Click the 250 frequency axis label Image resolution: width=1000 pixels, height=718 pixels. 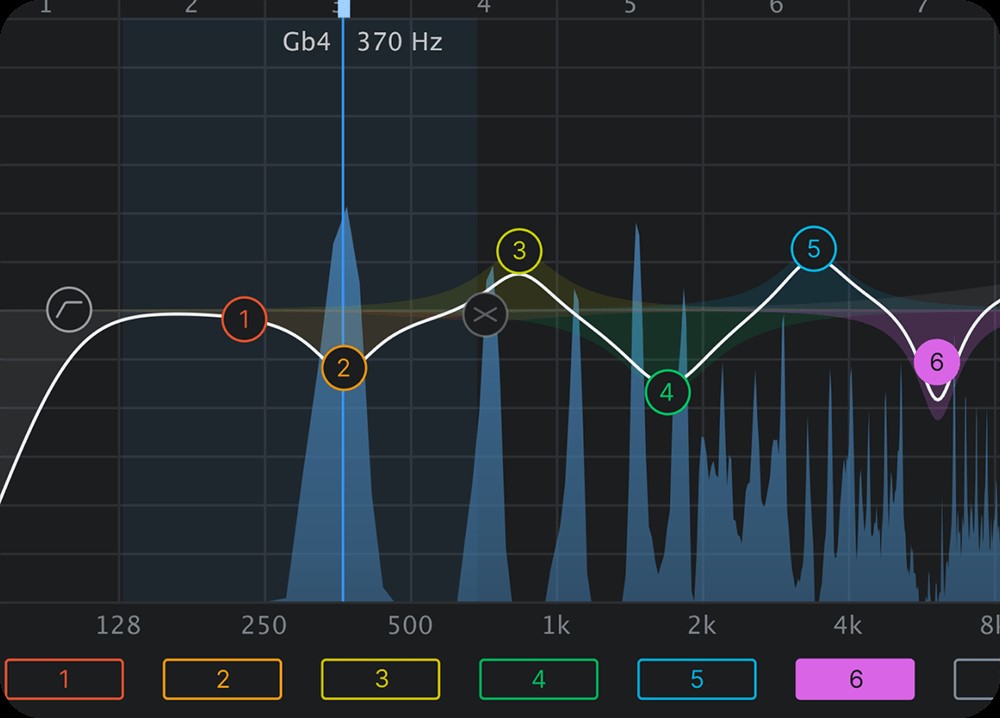264,626
